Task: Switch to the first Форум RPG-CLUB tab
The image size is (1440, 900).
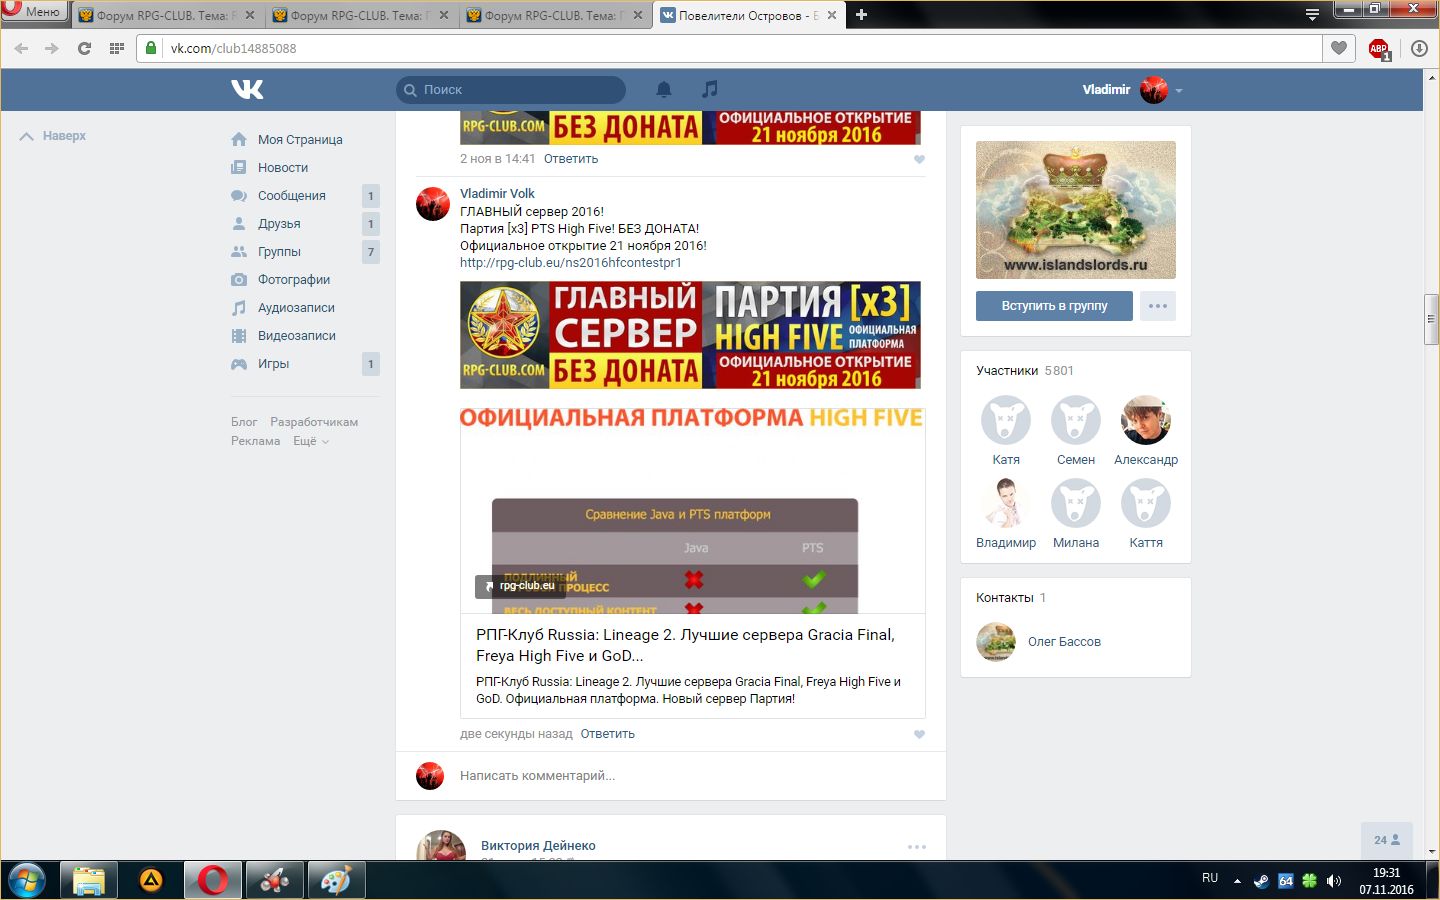Action: (x=166, y=15)
